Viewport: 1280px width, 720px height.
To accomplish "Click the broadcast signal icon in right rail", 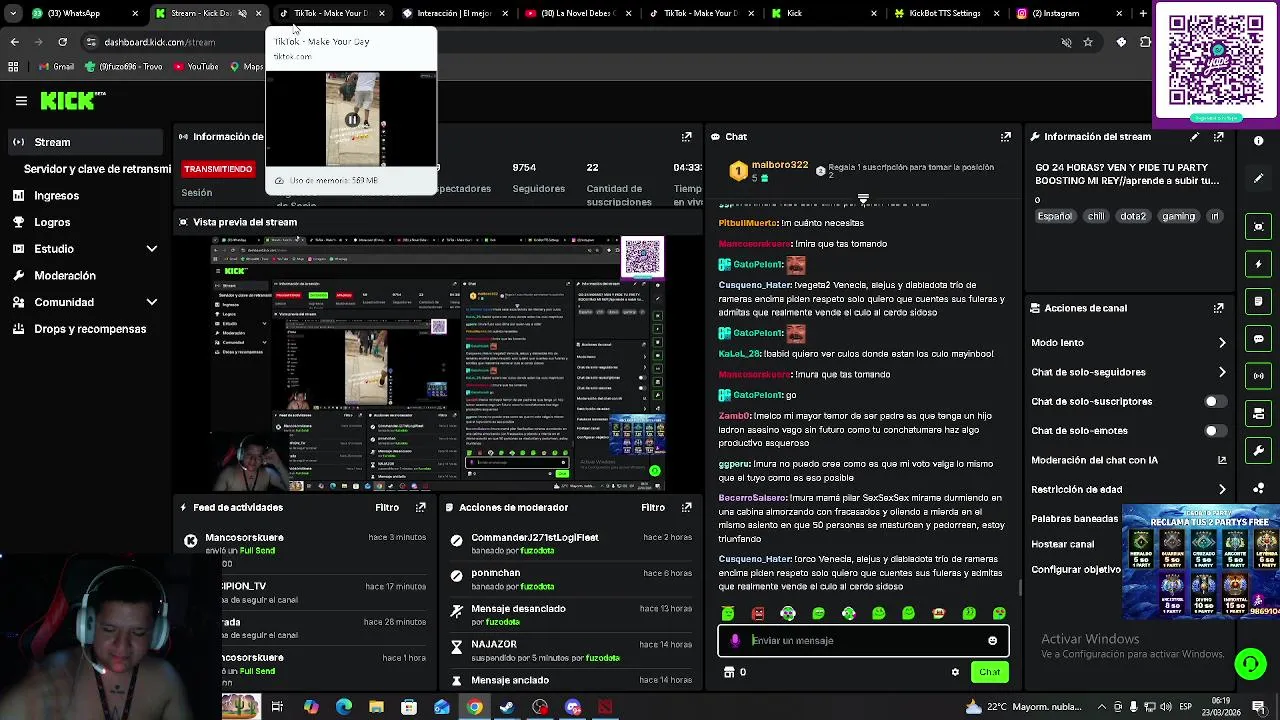I will coord(1259,376).
